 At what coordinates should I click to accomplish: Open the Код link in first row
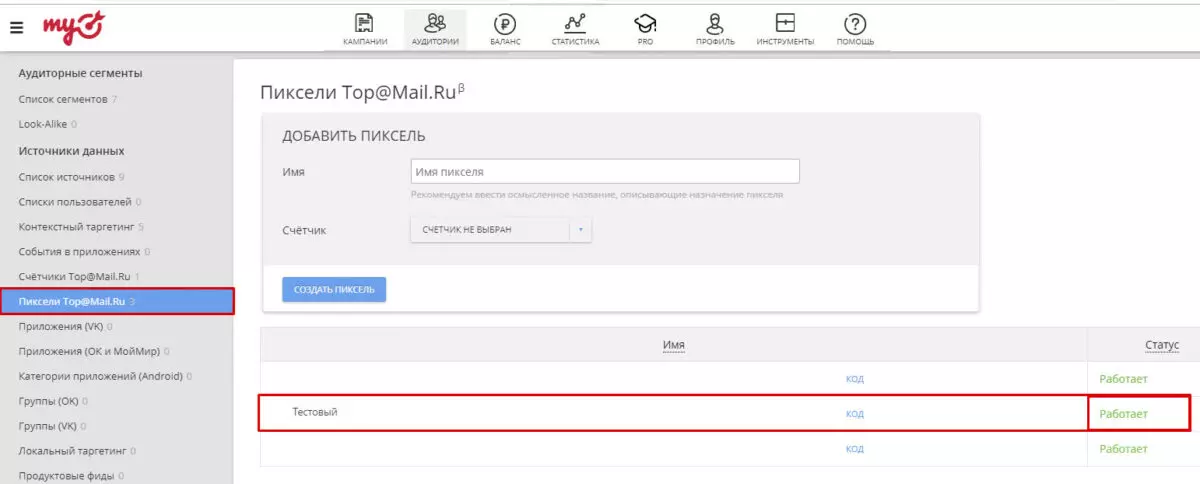click(x=854, y=379)
